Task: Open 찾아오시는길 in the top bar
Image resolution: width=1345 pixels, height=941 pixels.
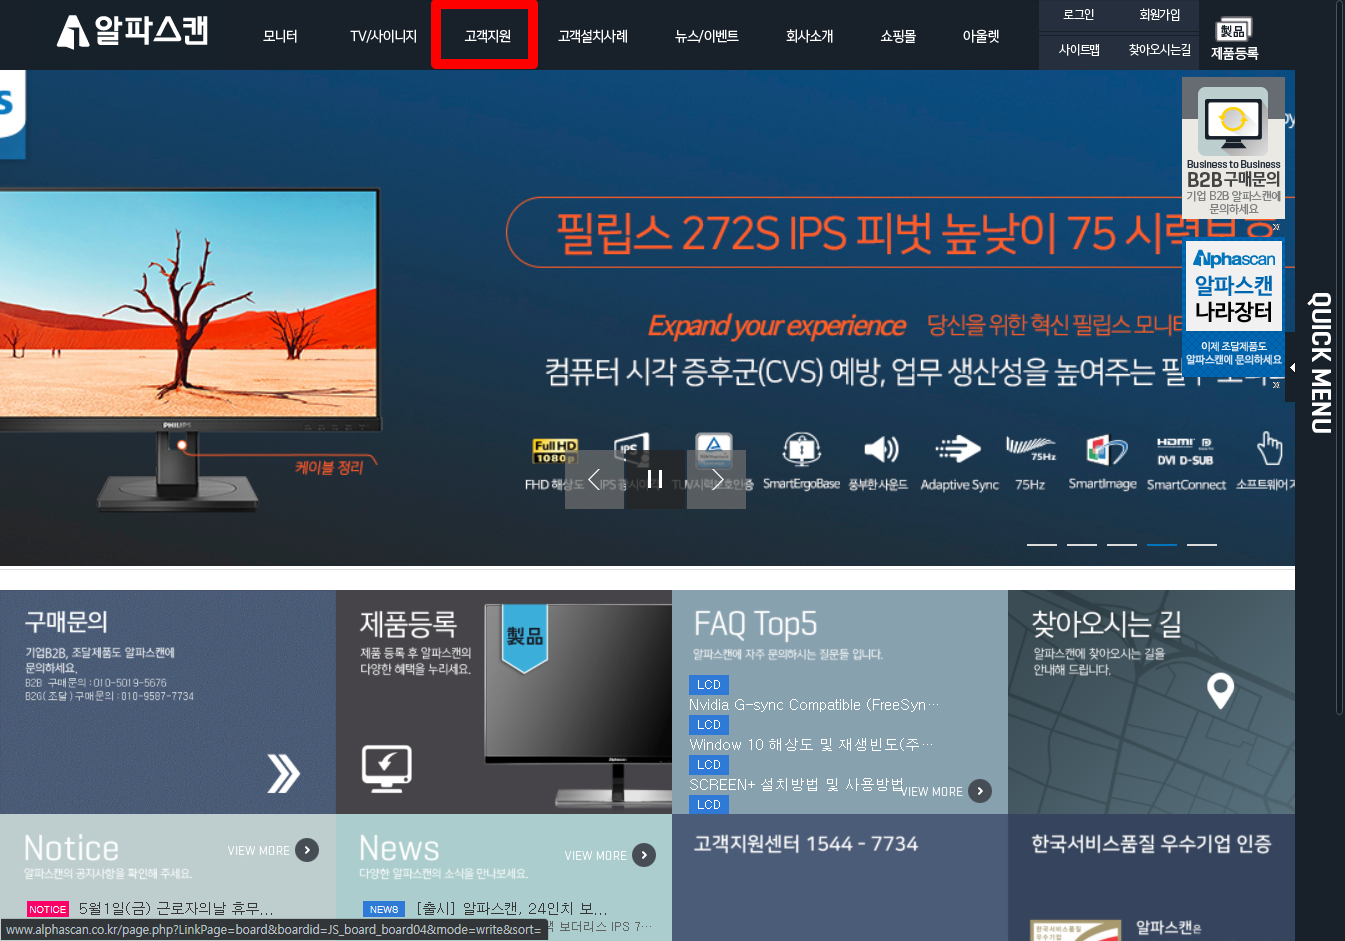Action: pyautogui.click(x=1160, y=49)
